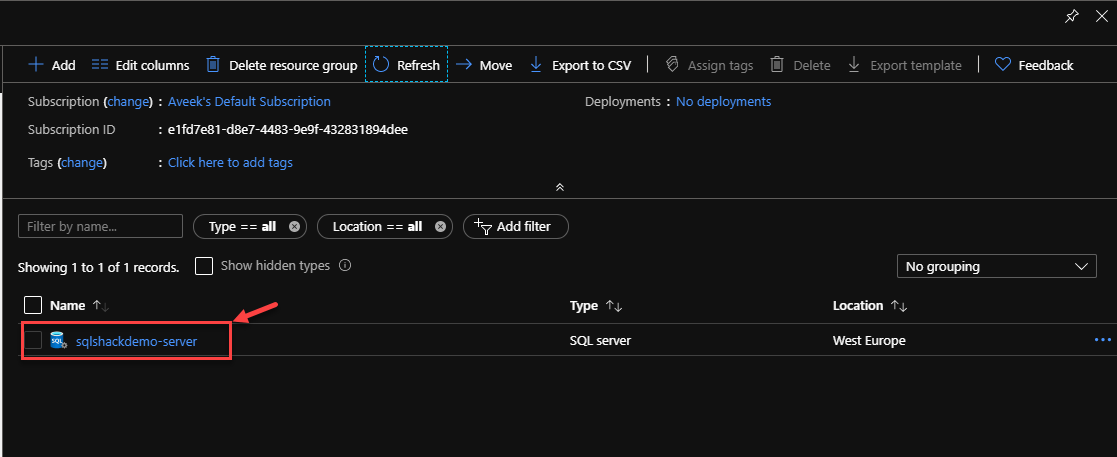Open Edit columns in toolbar

tap(140, 65)
